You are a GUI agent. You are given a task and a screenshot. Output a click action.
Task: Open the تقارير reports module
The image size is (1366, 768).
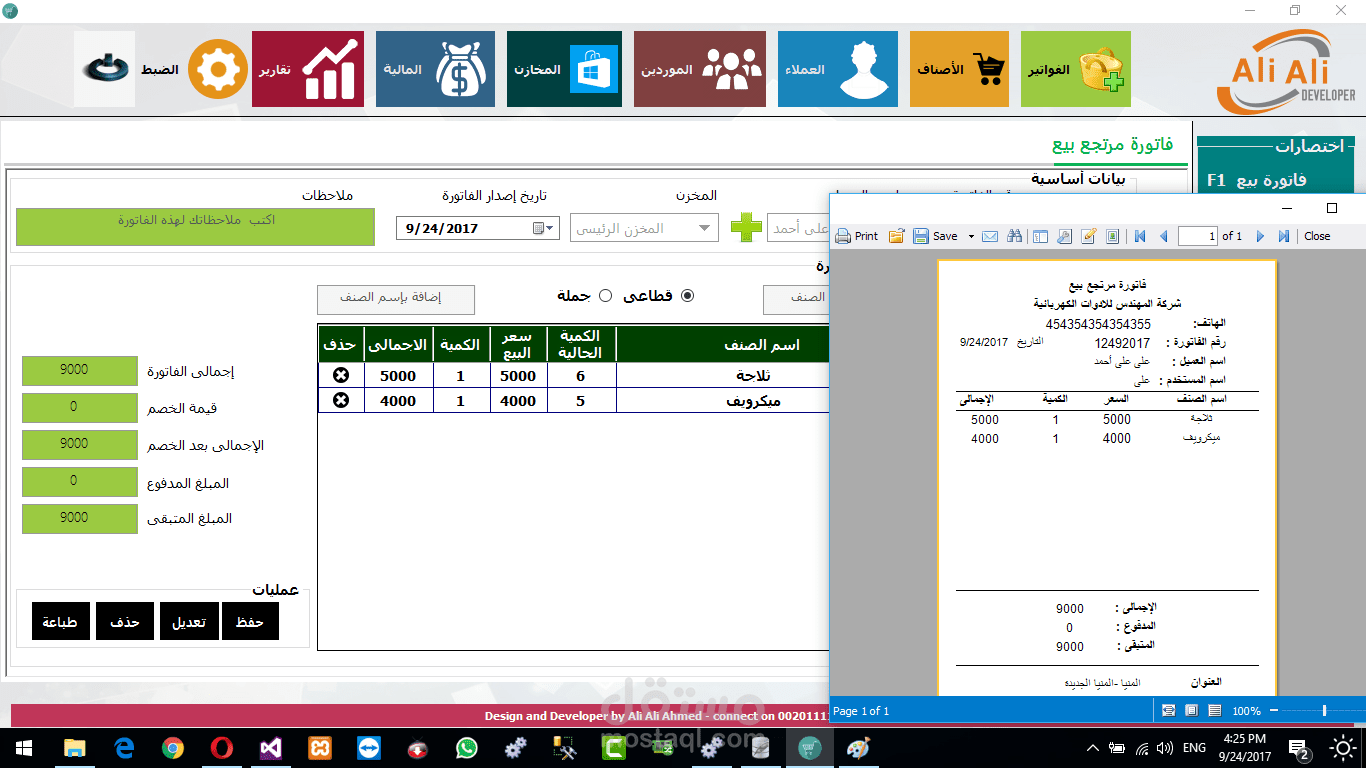307,69
